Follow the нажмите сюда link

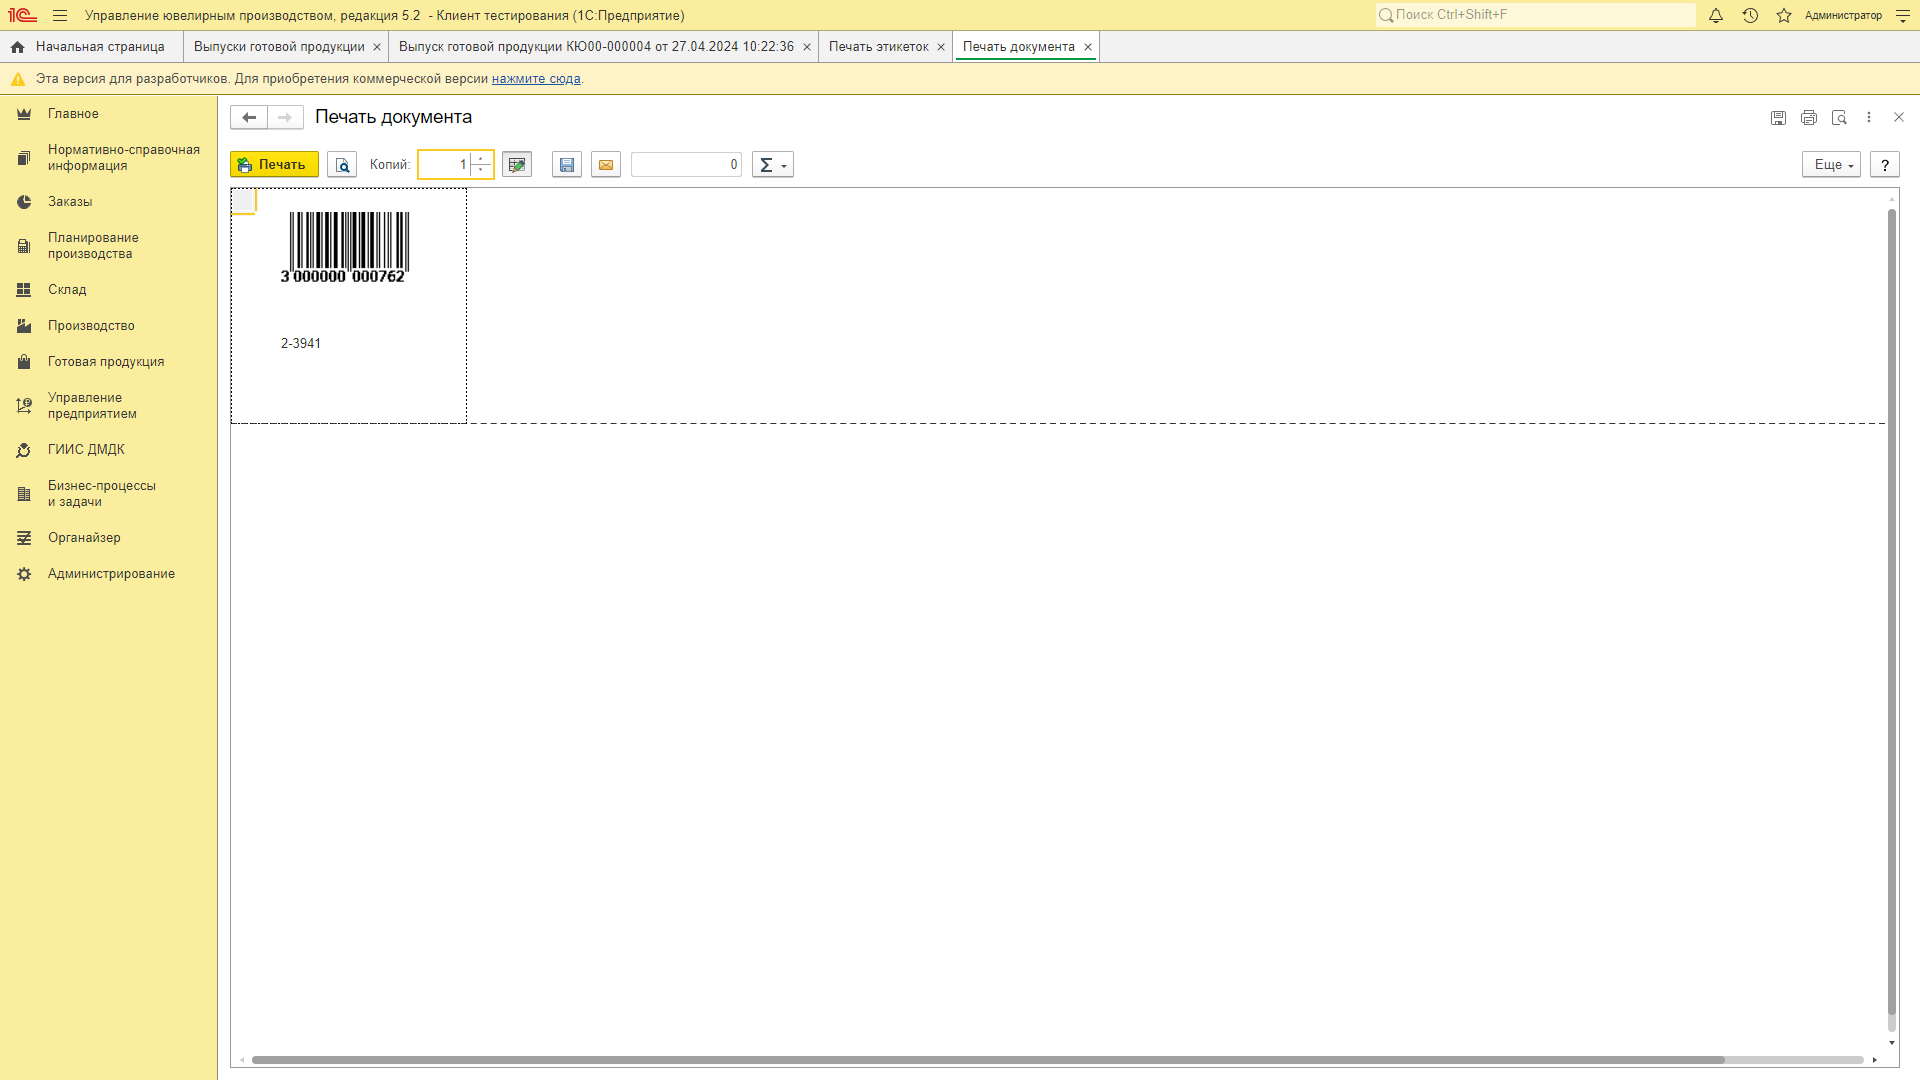(536, 79)
